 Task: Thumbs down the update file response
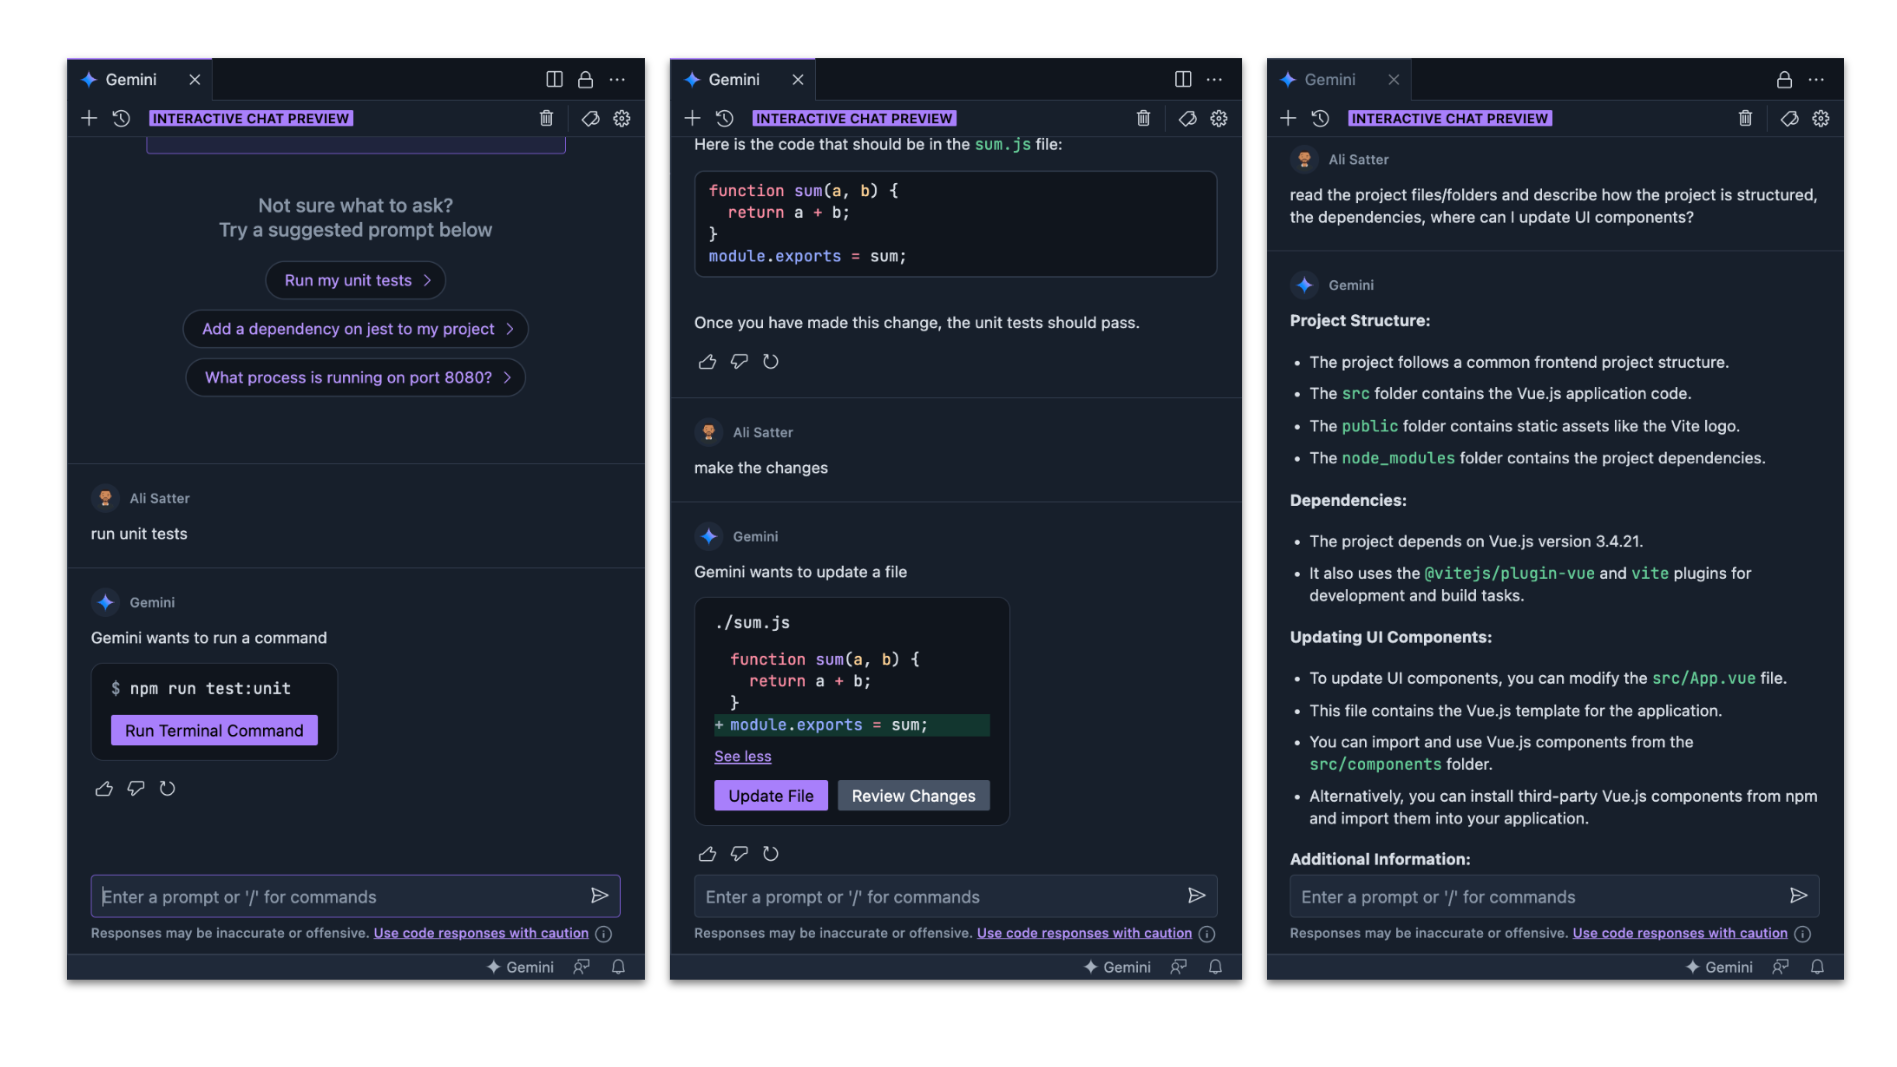pos(739,854)
